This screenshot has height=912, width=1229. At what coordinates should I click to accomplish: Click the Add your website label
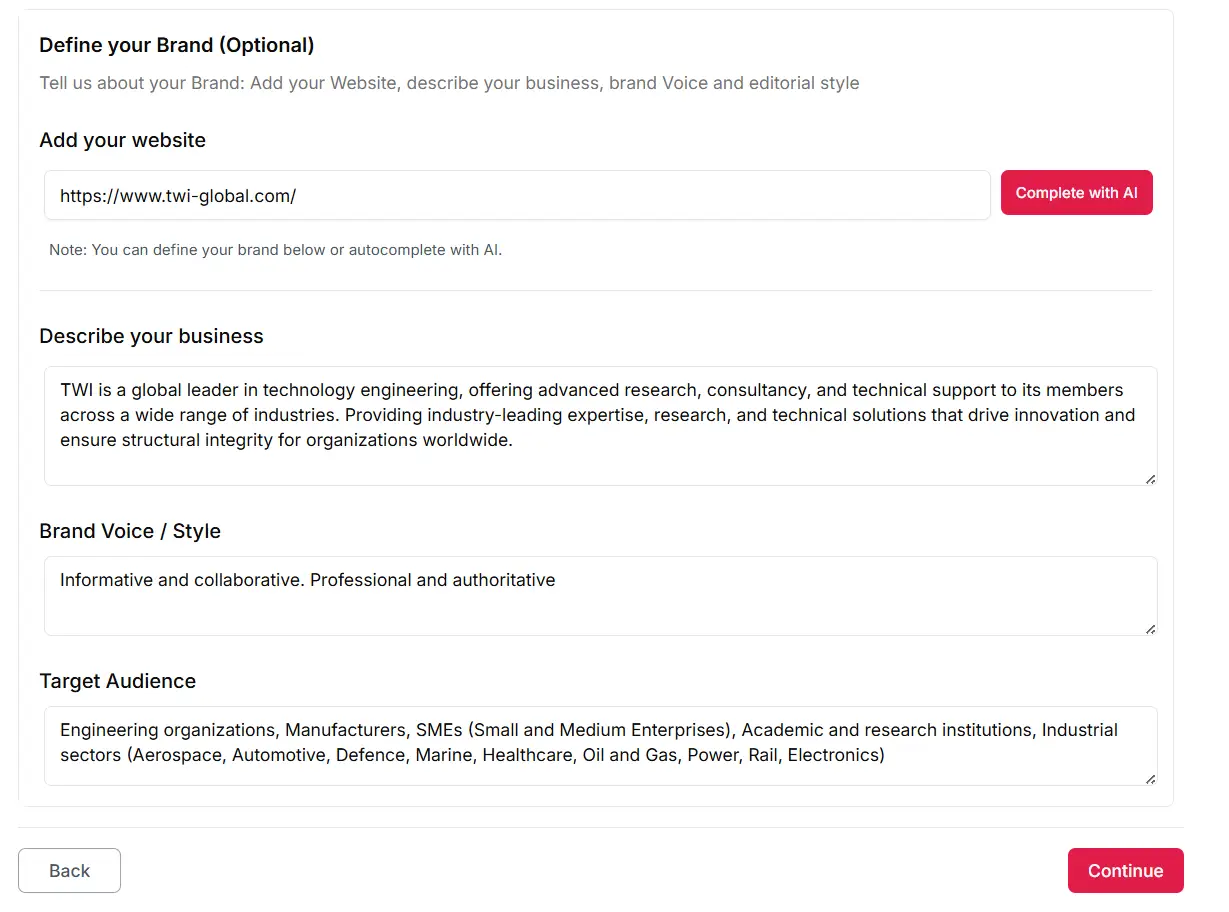[x=122, y=140]
